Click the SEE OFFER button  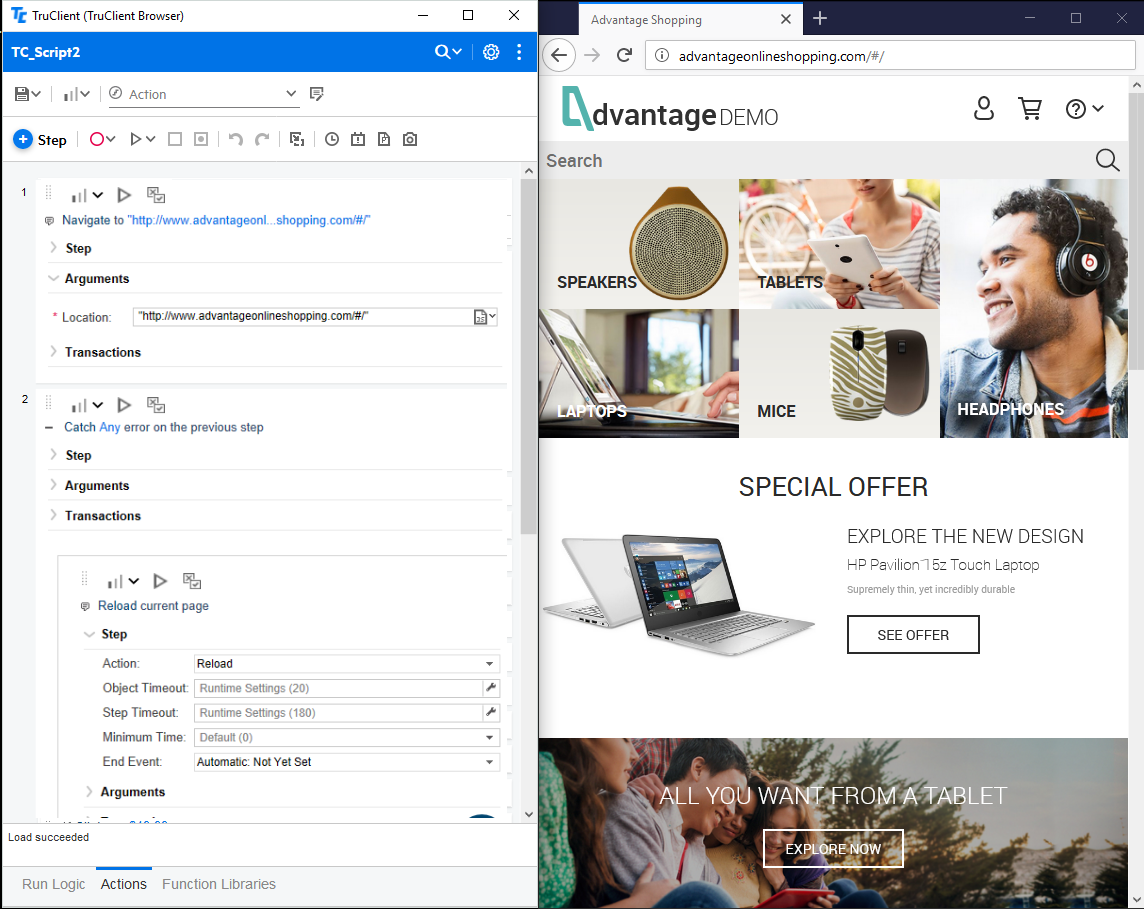point(913,635)
